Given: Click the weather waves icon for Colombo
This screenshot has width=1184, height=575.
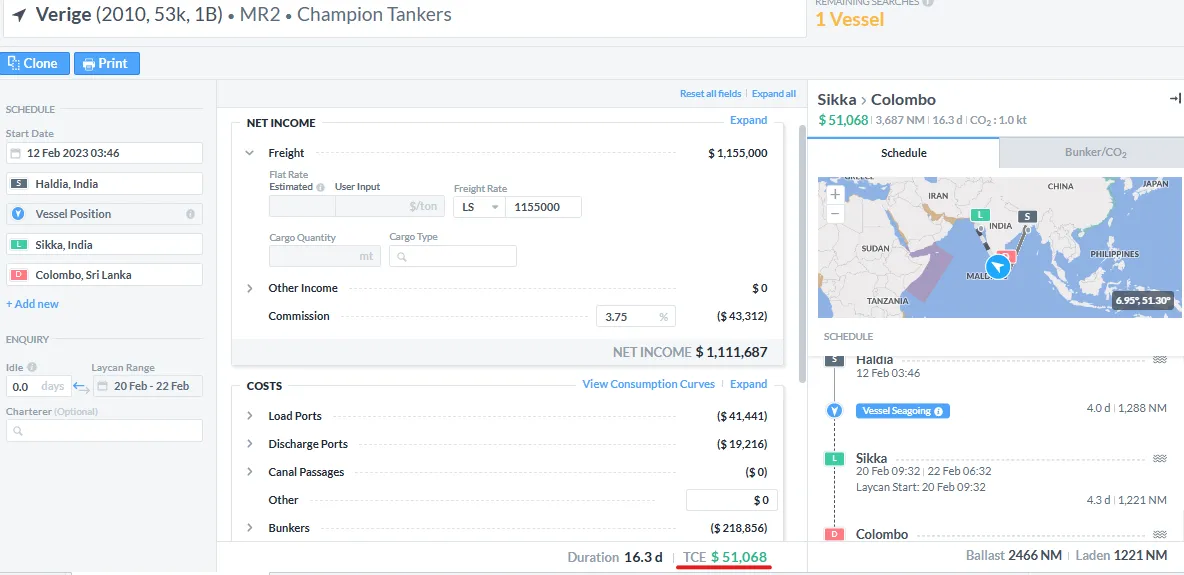Looking at the screenshot, I should click(x=1161, y=534).
